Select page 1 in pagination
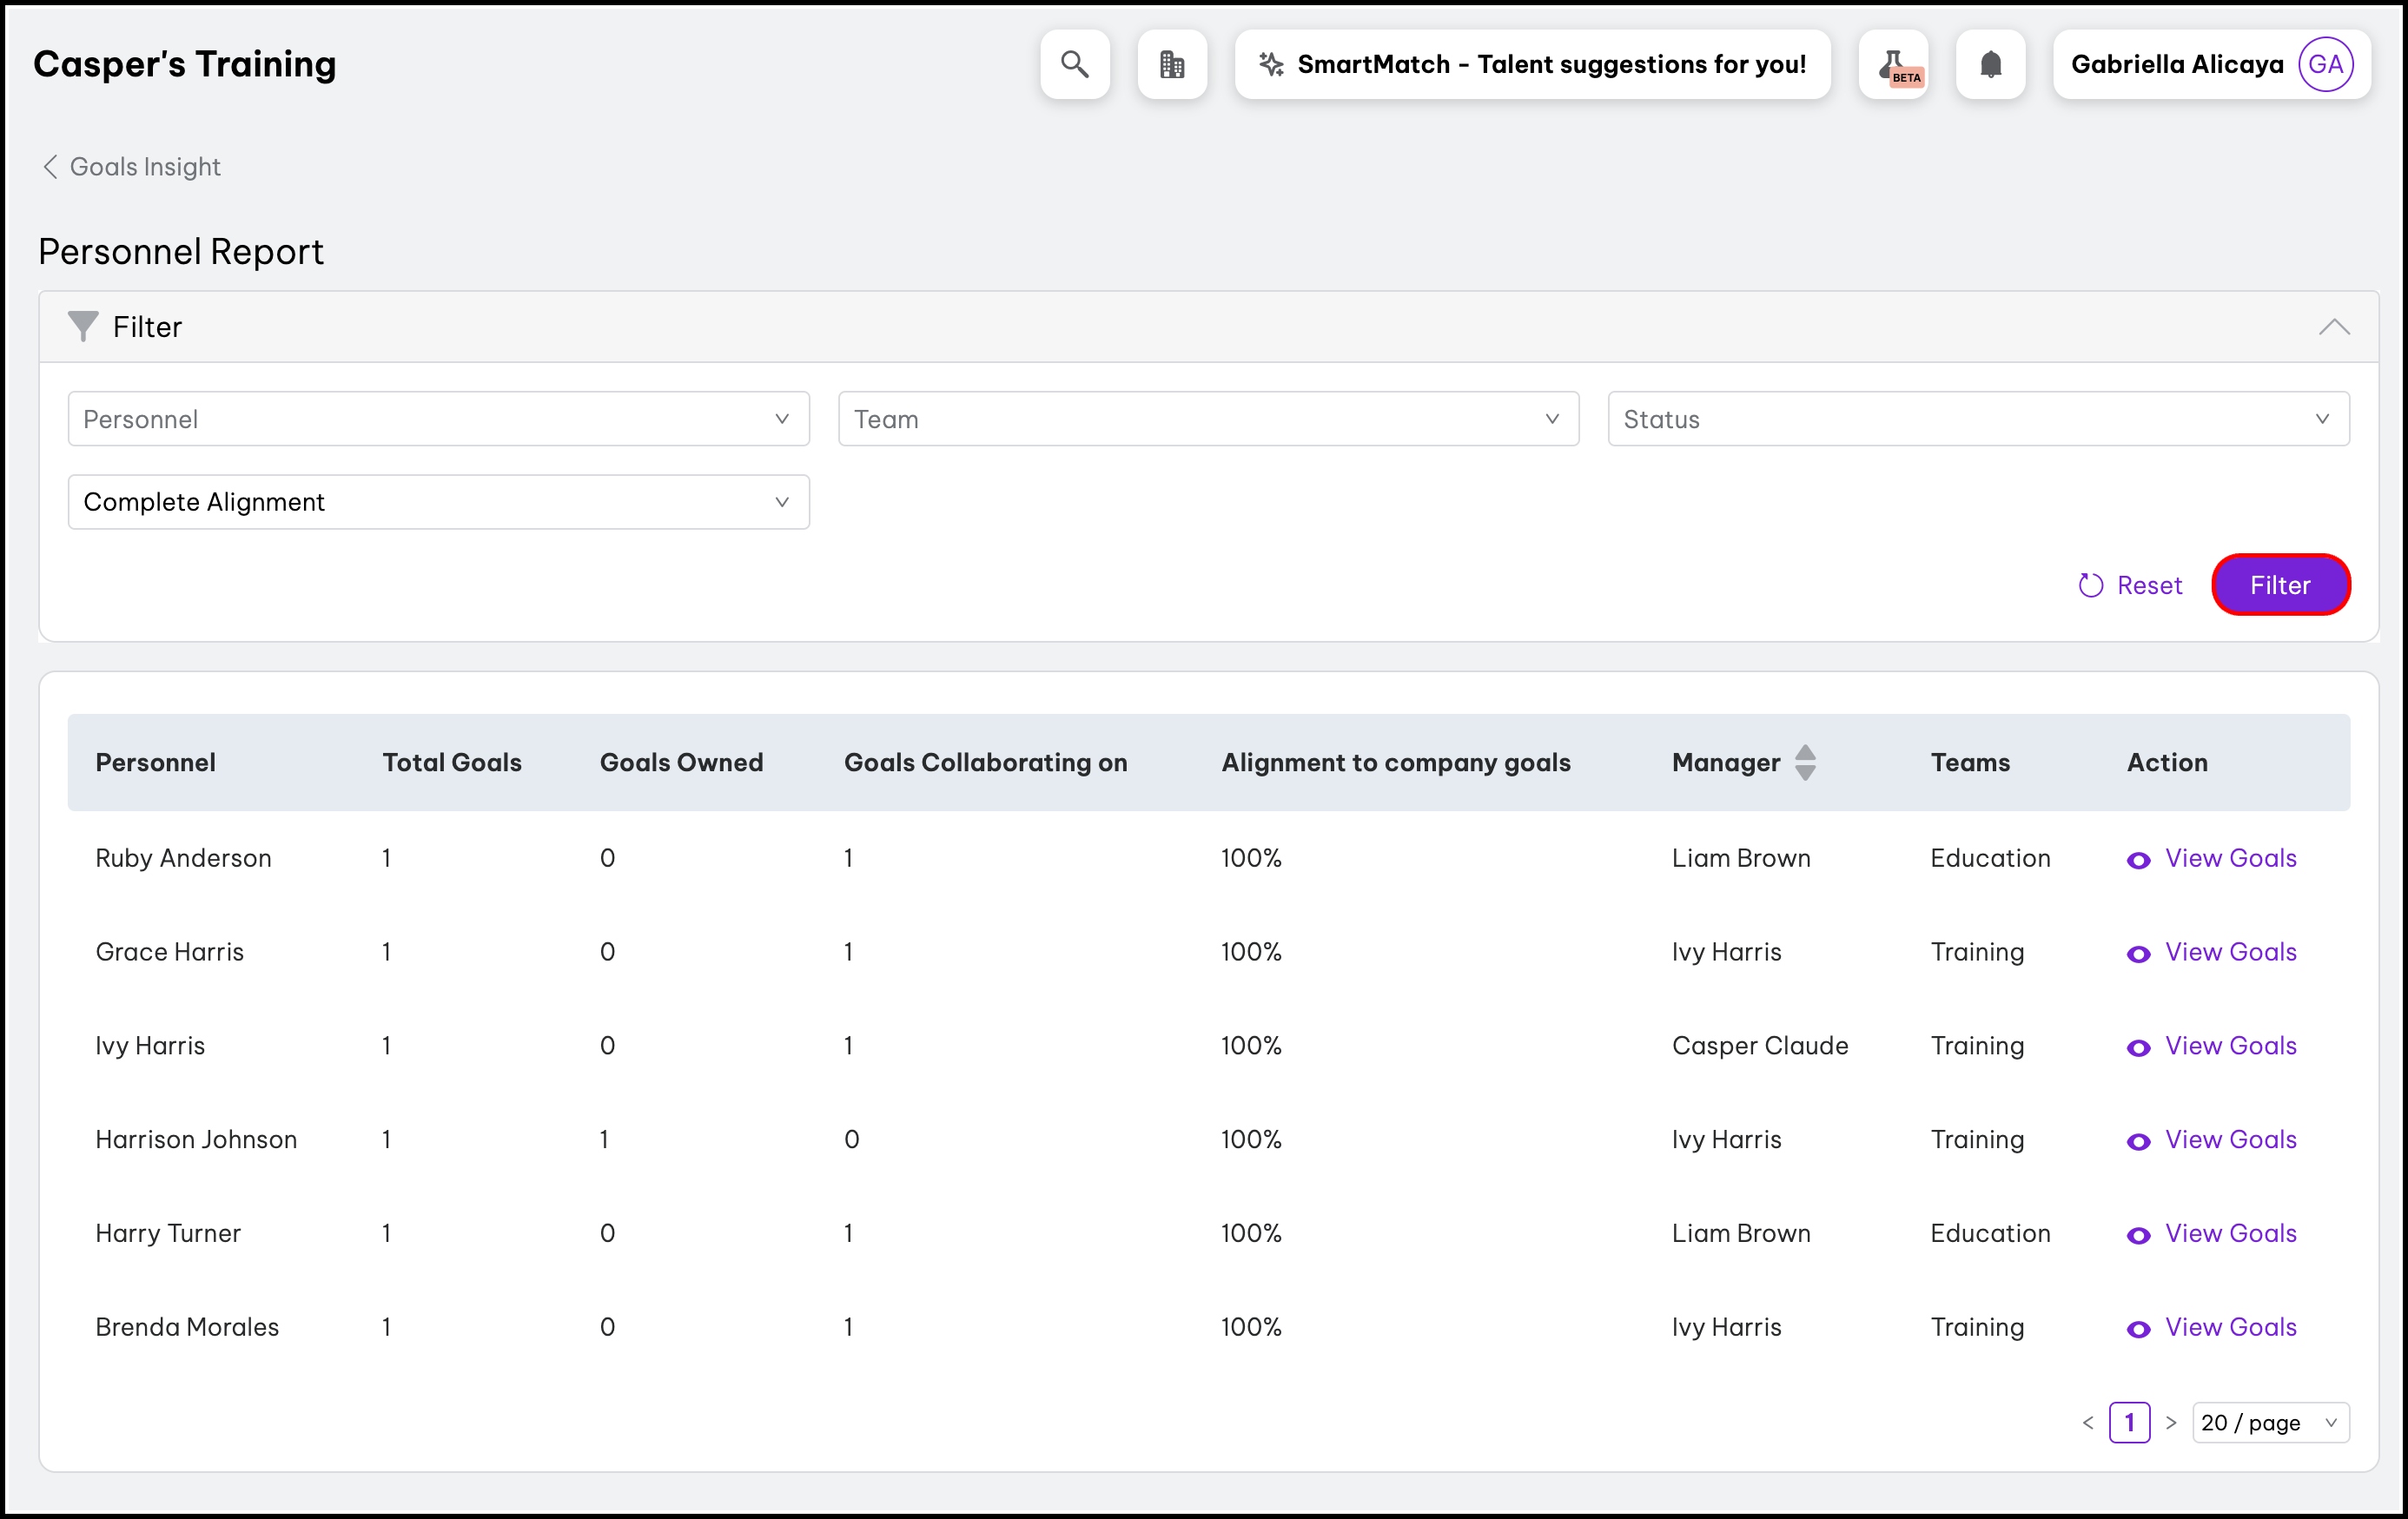2408x1519 pixels. (x=2129, y=1422)
